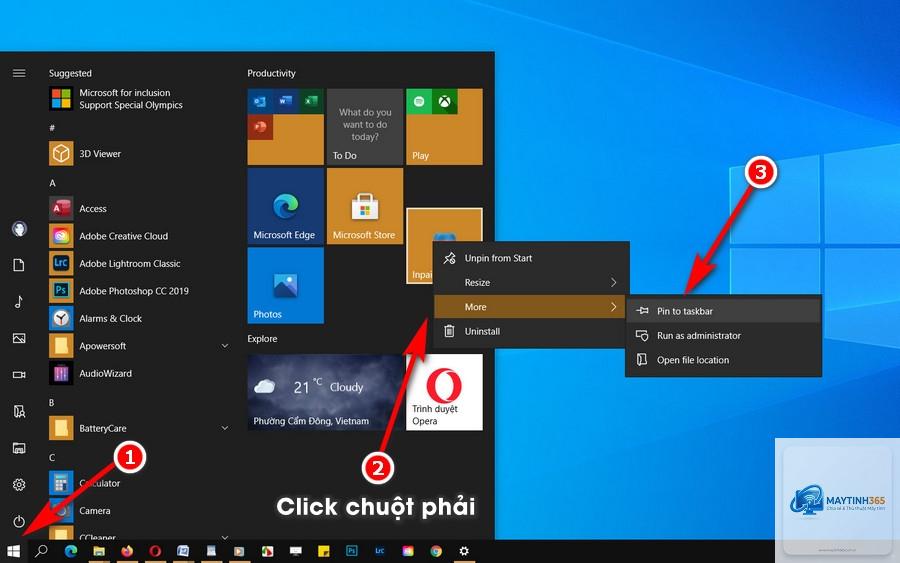The width and height of the screenshot is (900, 563).
Task: Open Pictures from Start sidebar
Action: [x=19, y=338]
